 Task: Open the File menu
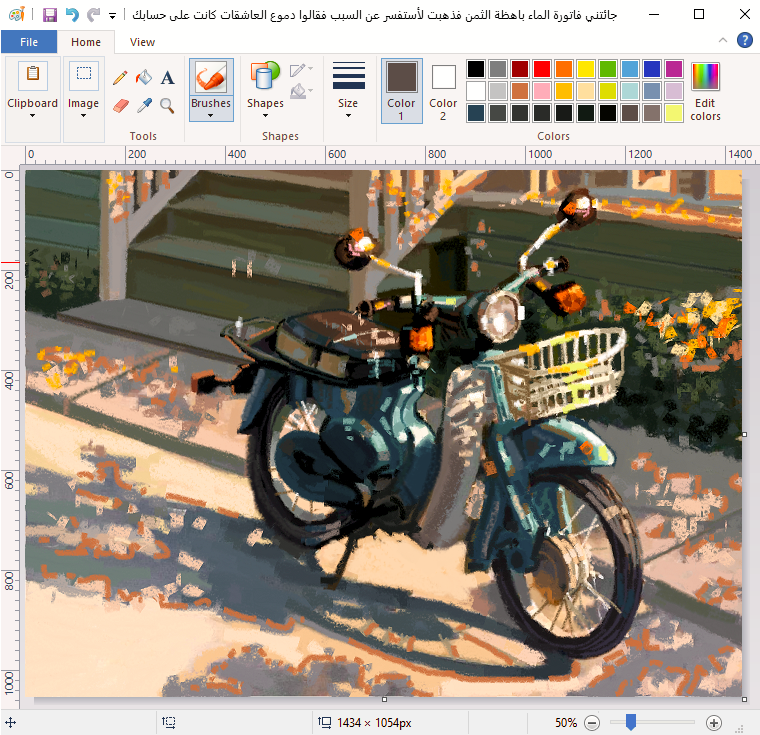point(29,42)
